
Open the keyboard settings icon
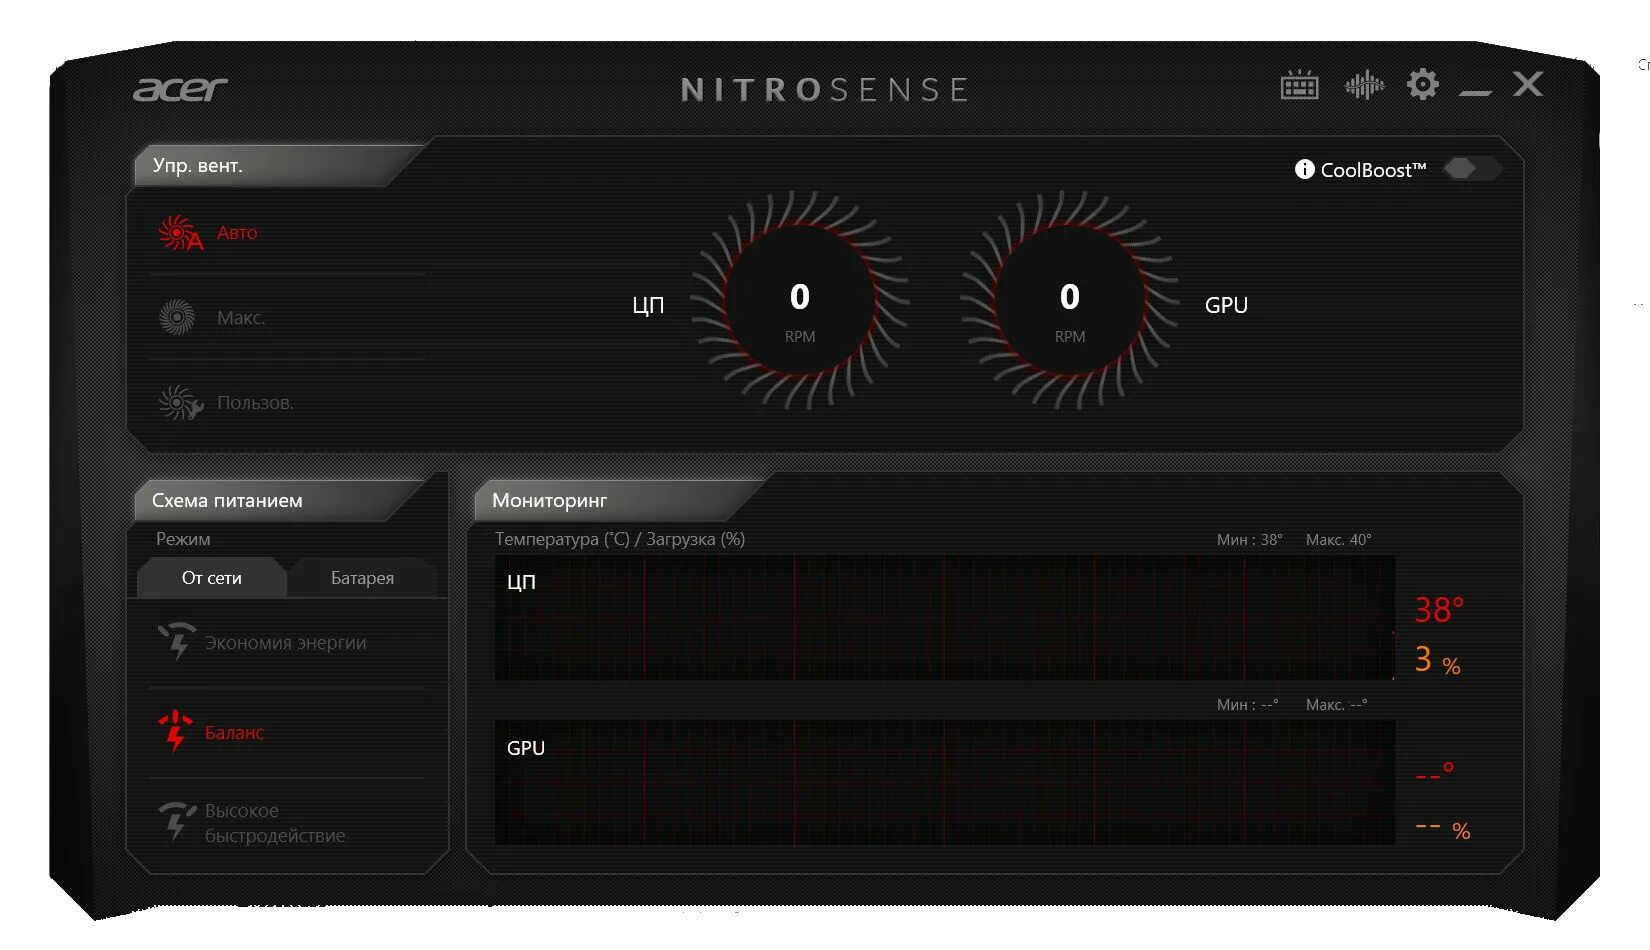point(1299,85)
